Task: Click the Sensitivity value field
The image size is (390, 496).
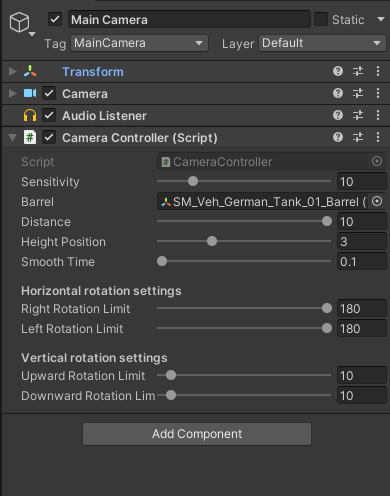Action: pyautogui.click(x=362, y=182)
